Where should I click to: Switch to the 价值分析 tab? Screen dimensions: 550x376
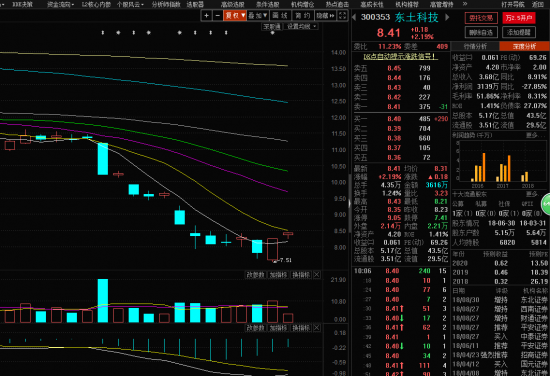(x=475, y=46)
